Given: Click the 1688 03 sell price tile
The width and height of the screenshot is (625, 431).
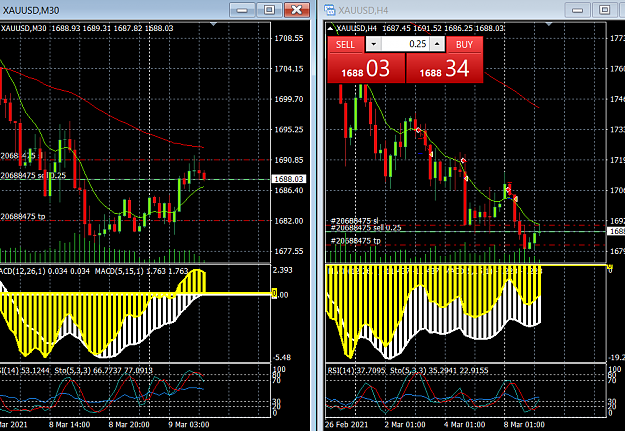Looking at the screenshot, I should [366, 69].
